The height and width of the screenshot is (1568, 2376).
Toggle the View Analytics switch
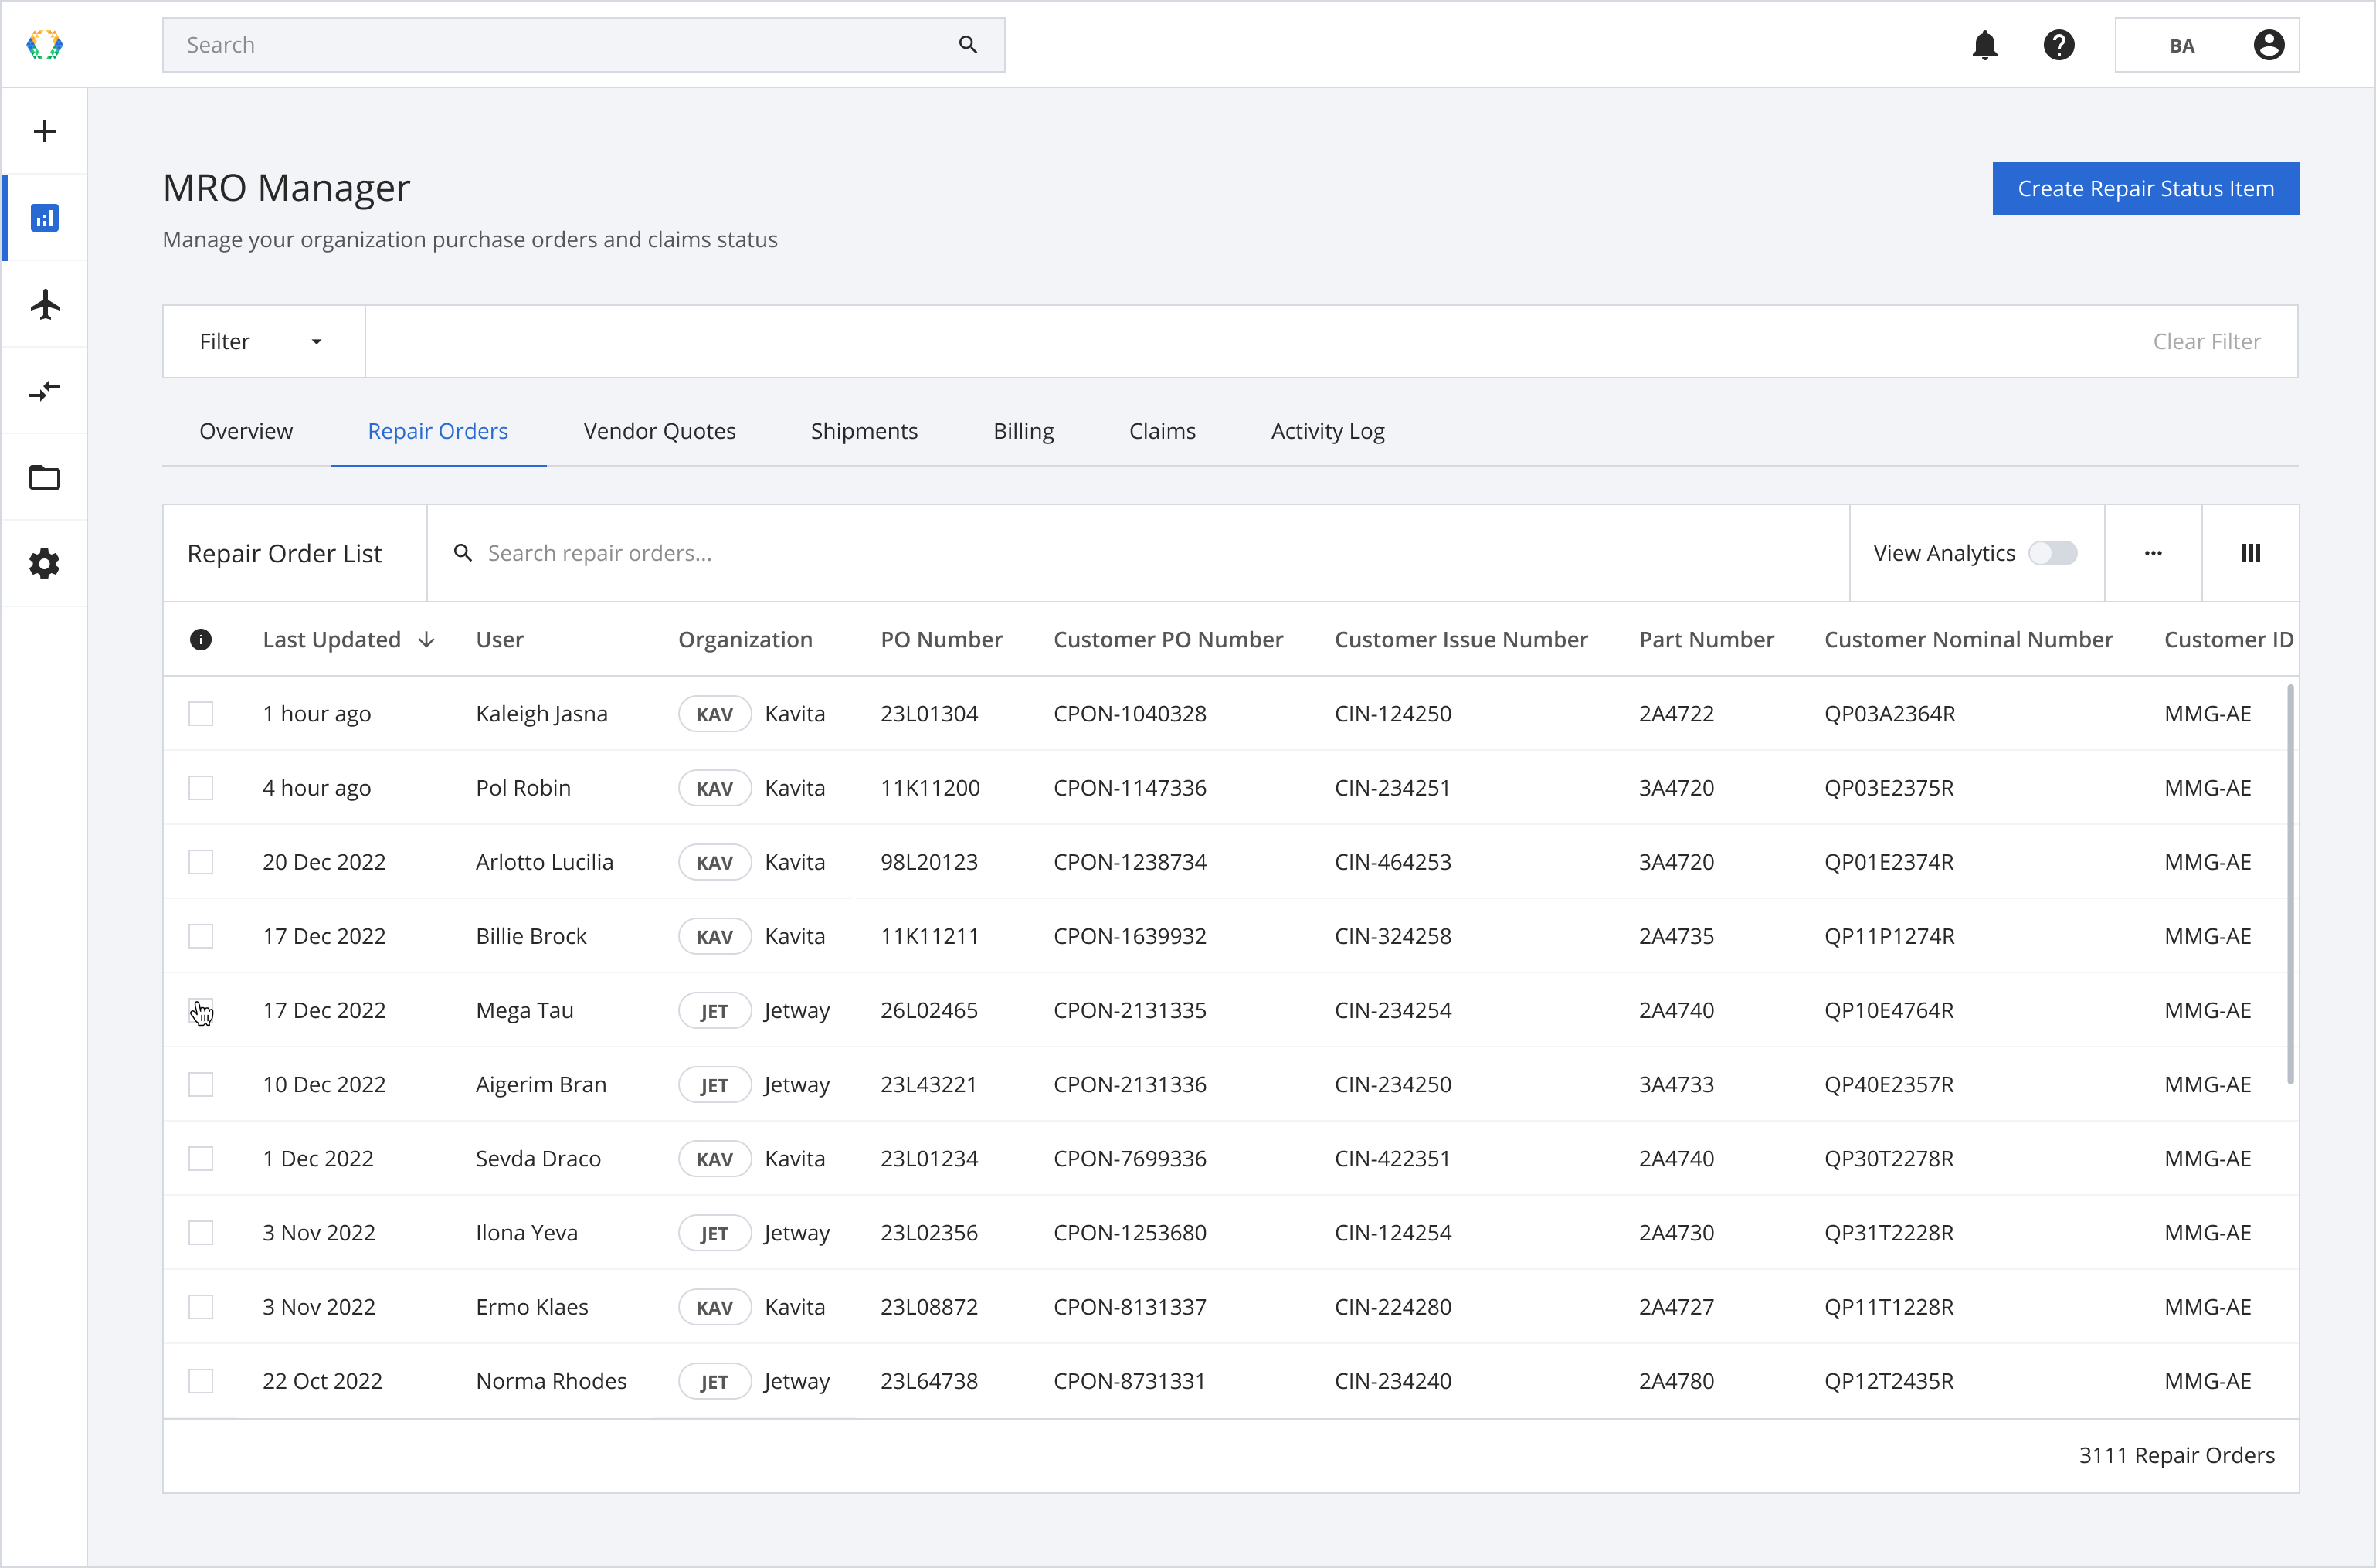coord(2052,553)
